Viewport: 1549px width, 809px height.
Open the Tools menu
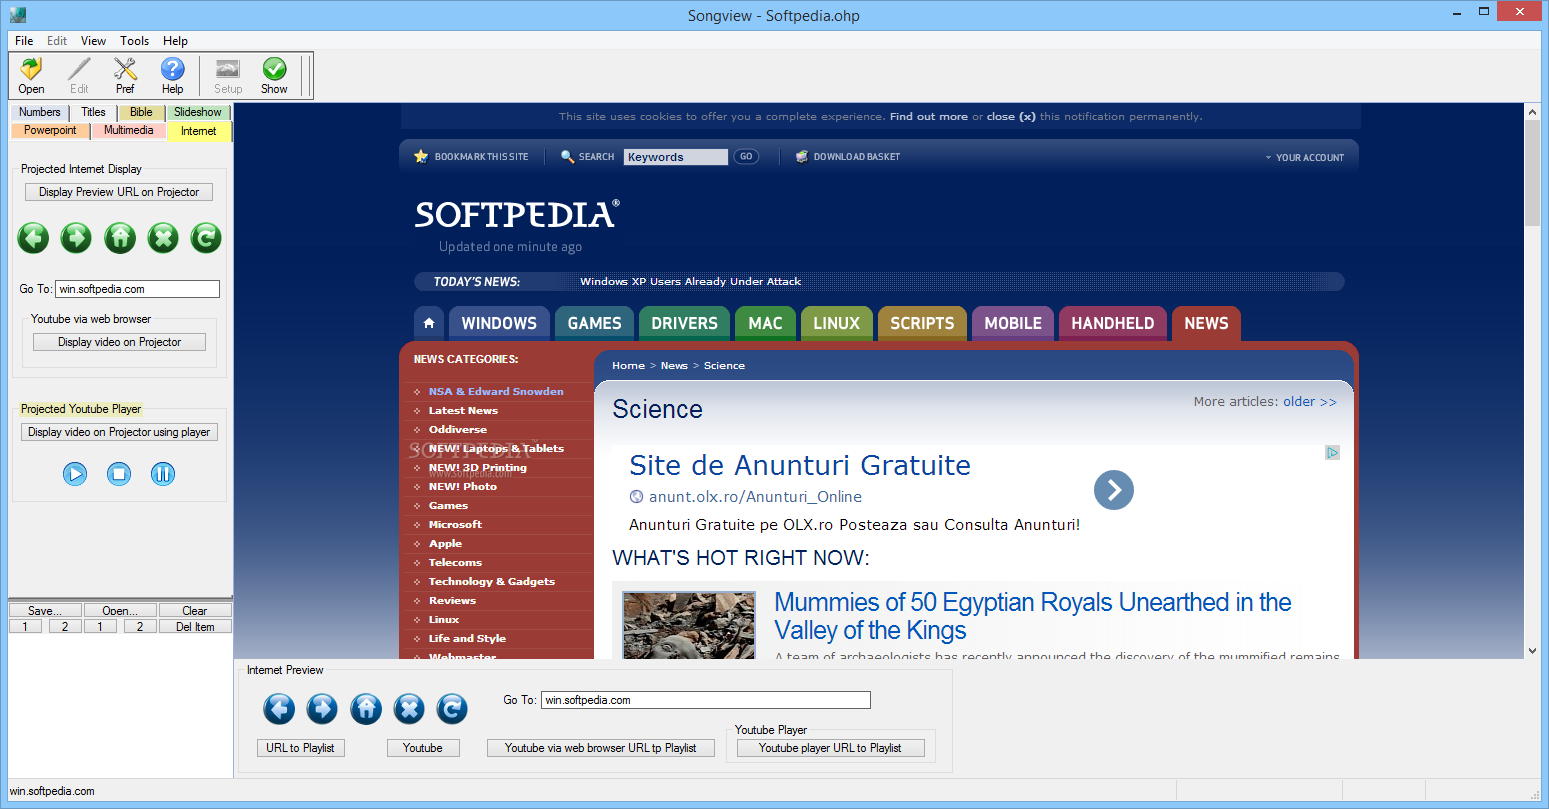point(134,41)
